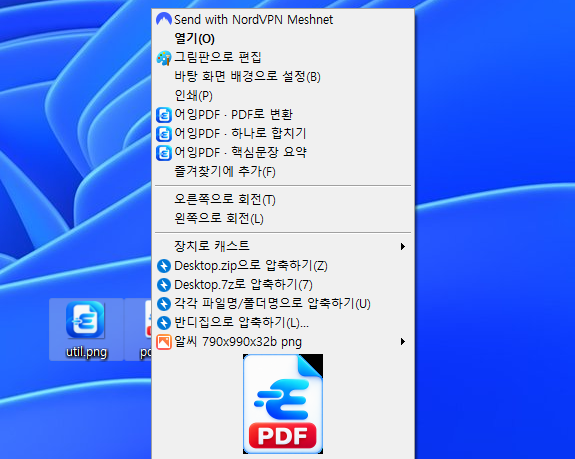
Task: Choose 열기(O) from the context menu
Action: pyautogui.click(x=283, y=38)
